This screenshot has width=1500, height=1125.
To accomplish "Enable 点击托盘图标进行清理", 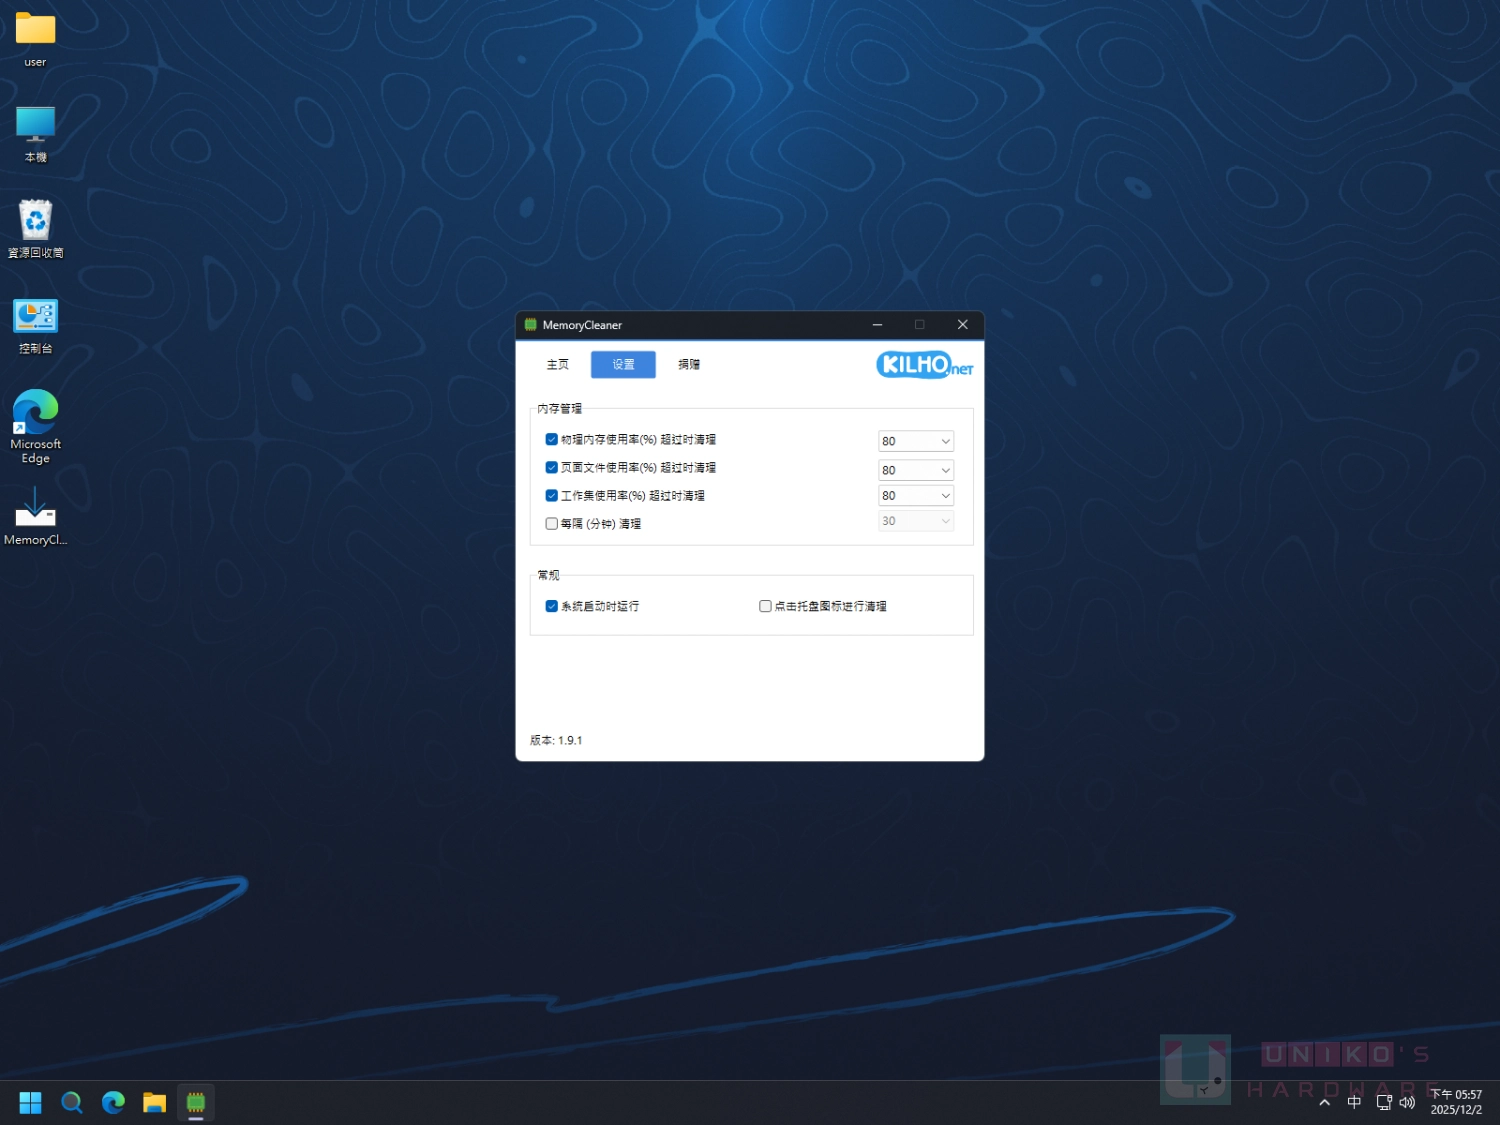I will [765, 606].
